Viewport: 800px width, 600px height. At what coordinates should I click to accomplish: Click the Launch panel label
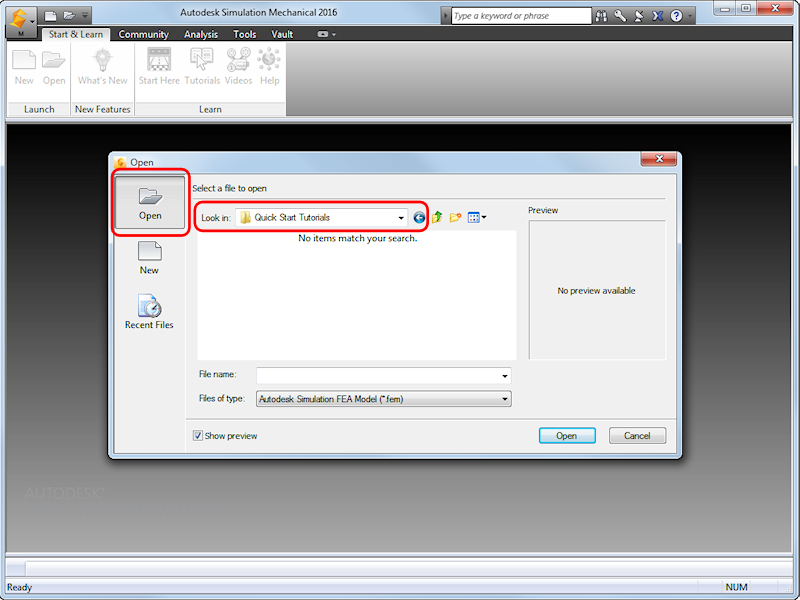point(39,109)
